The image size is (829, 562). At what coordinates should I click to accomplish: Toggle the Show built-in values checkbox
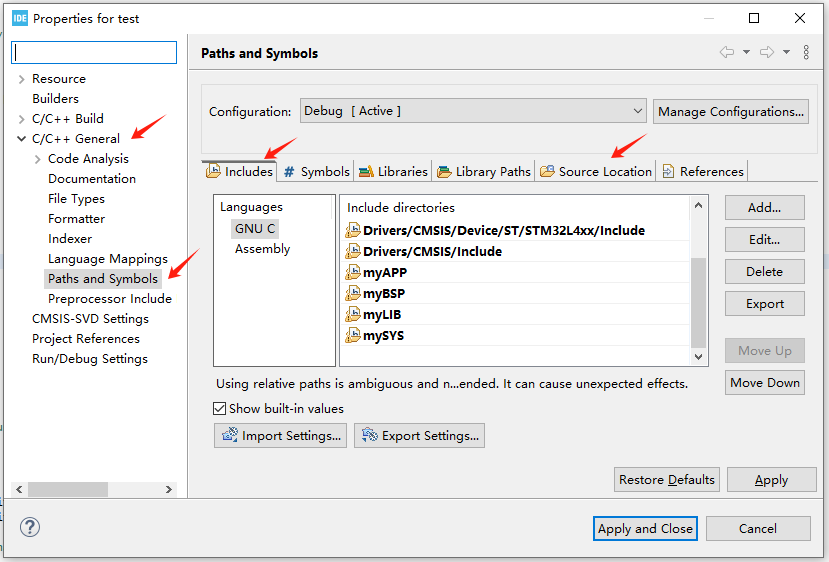click(x=220, y=408)
